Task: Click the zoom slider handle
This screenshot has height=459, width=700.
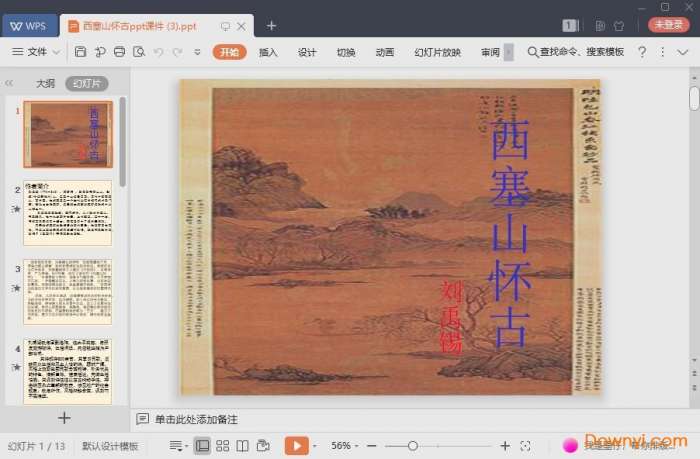Action: 413,446
